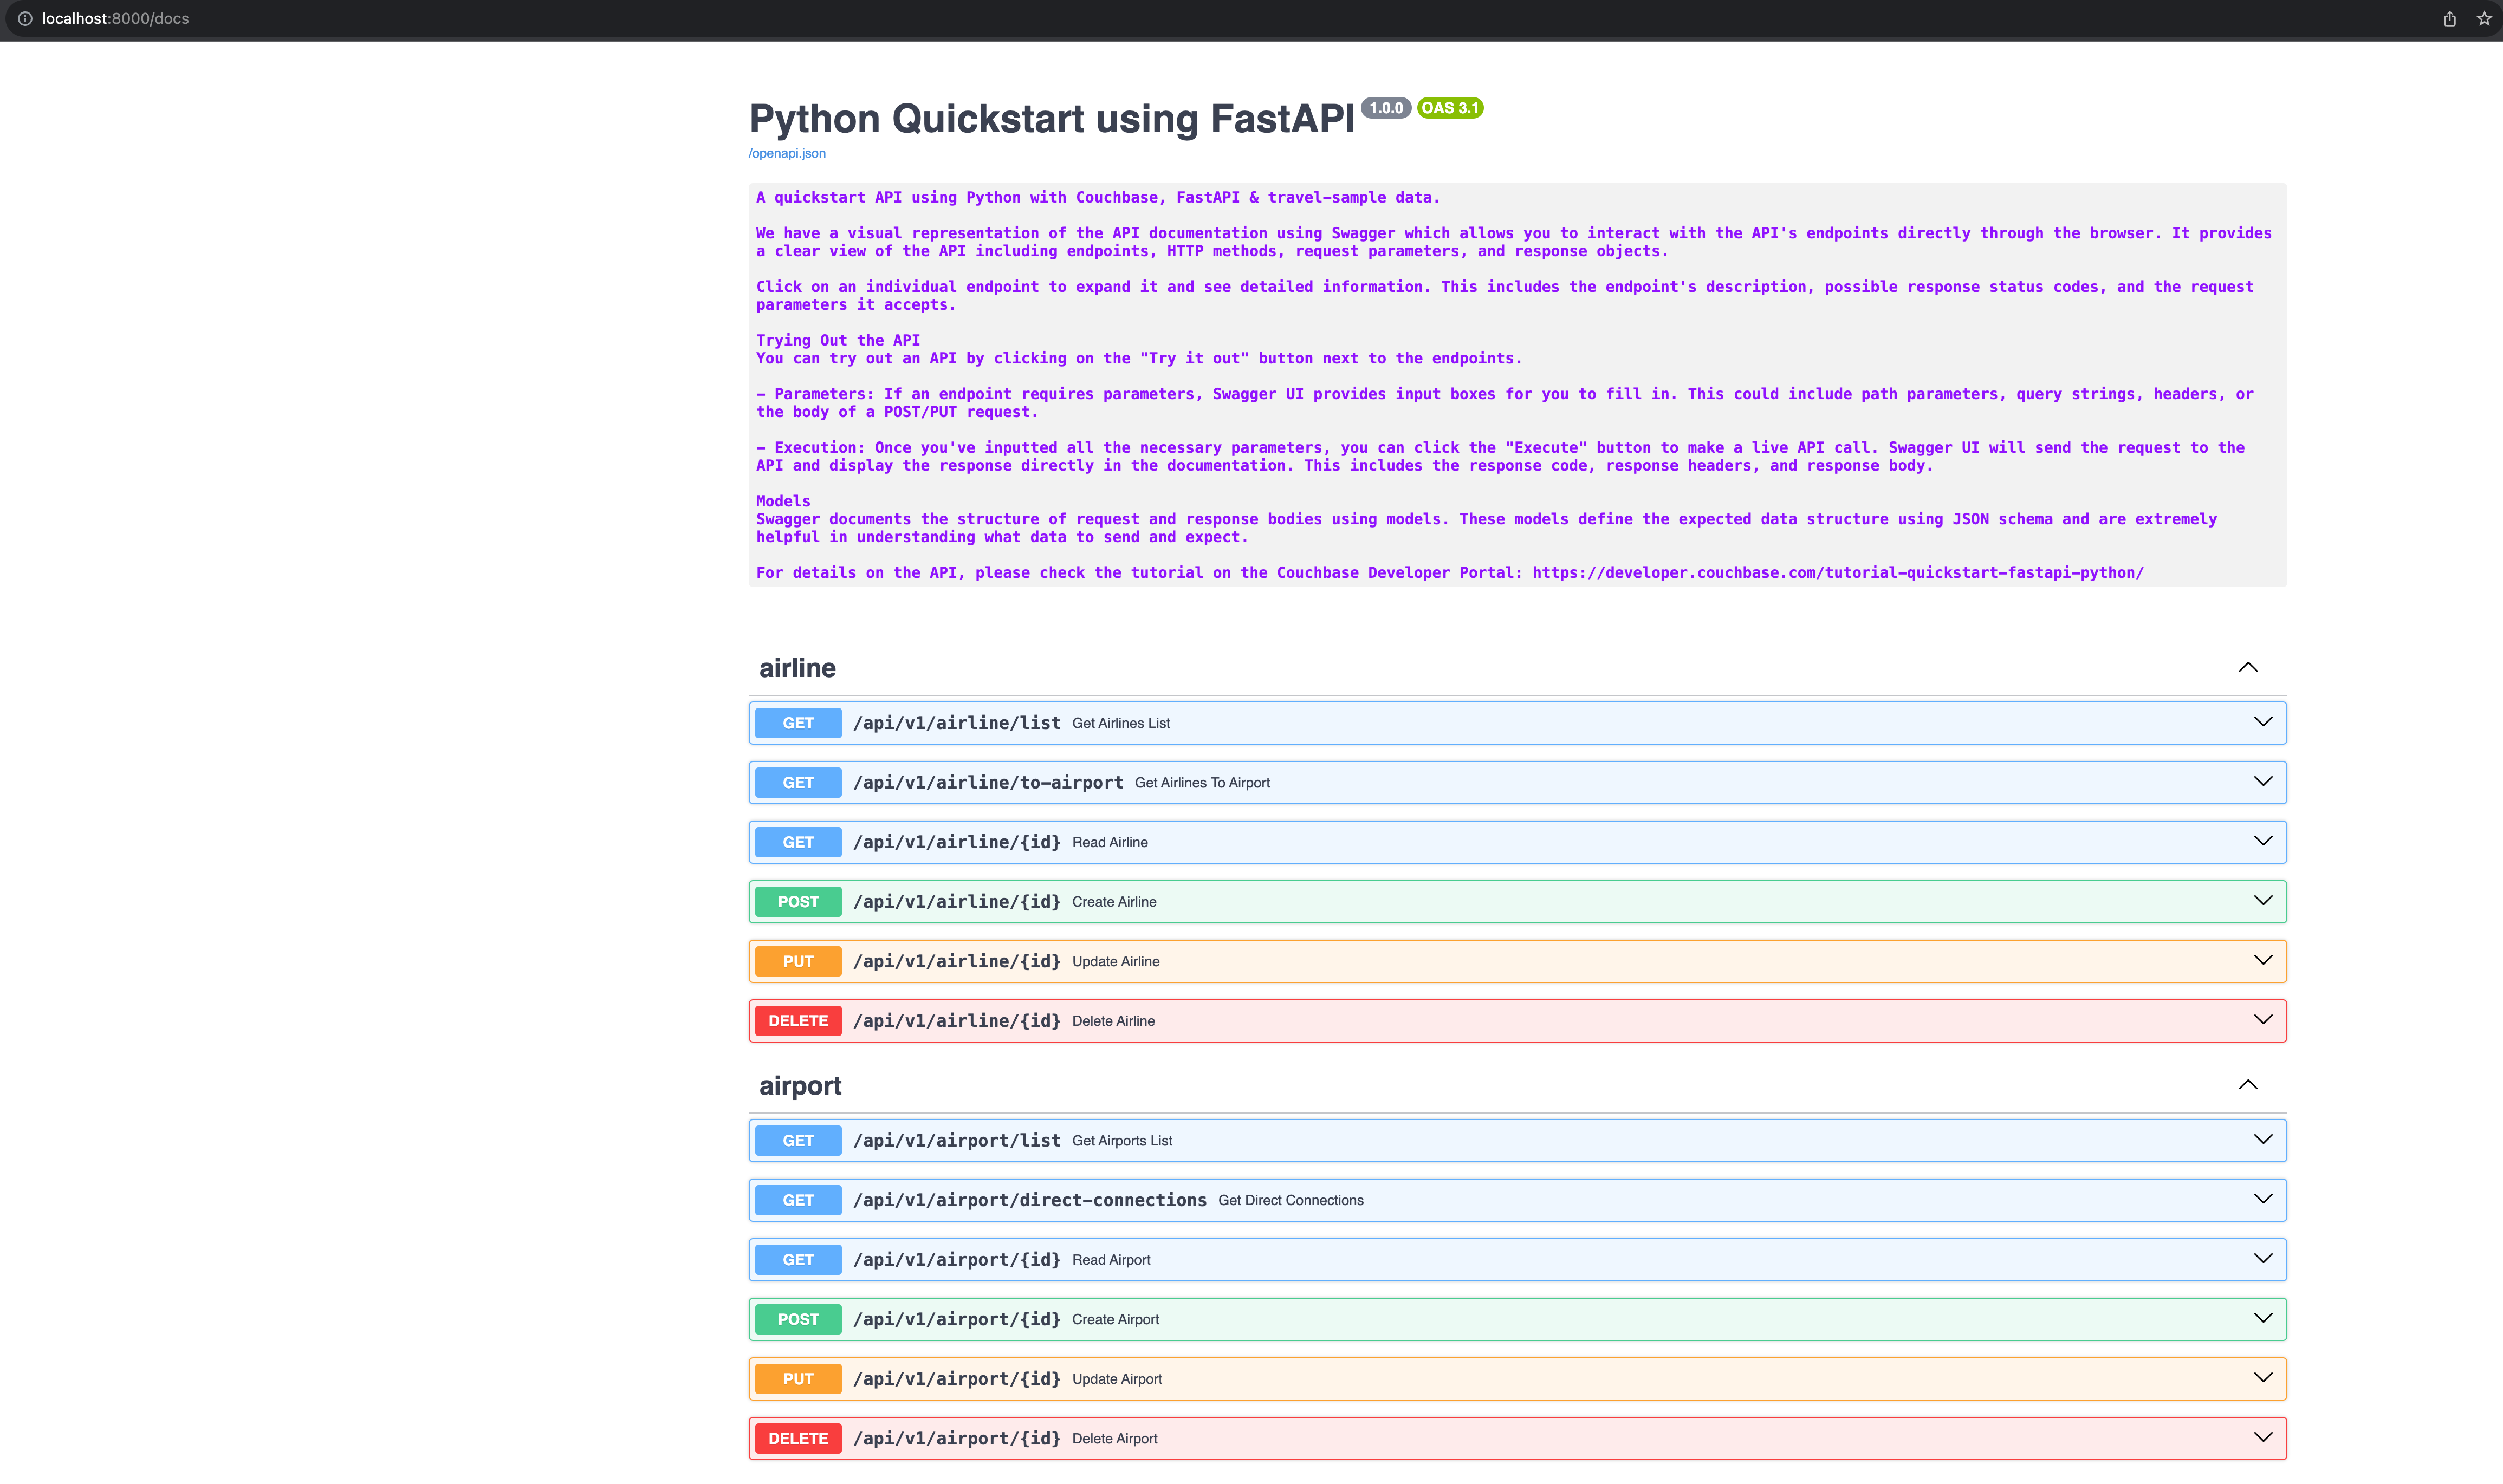Screen dimensions: 2503x1484
Task: Click the info icon beside the page URL
Action: point(24,19)
